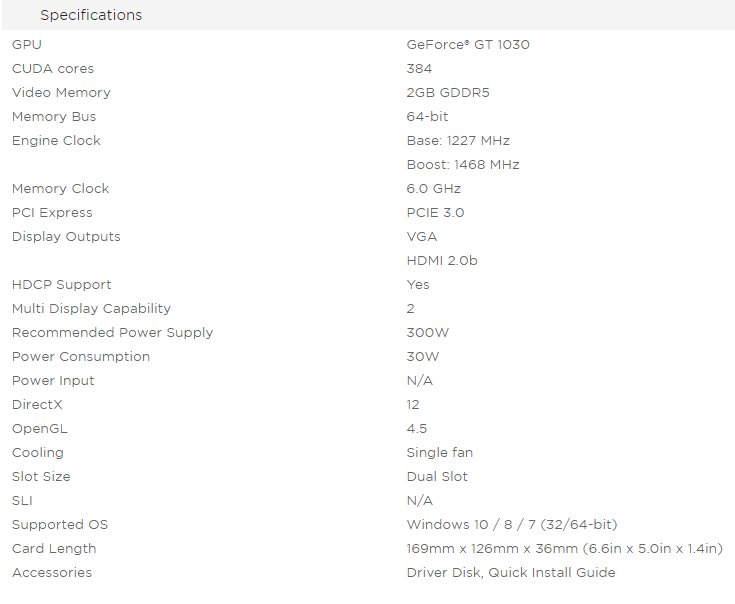Select the 30W power consumption value
Viewport: 735px width, 604px height.
[x=422, y=356]
